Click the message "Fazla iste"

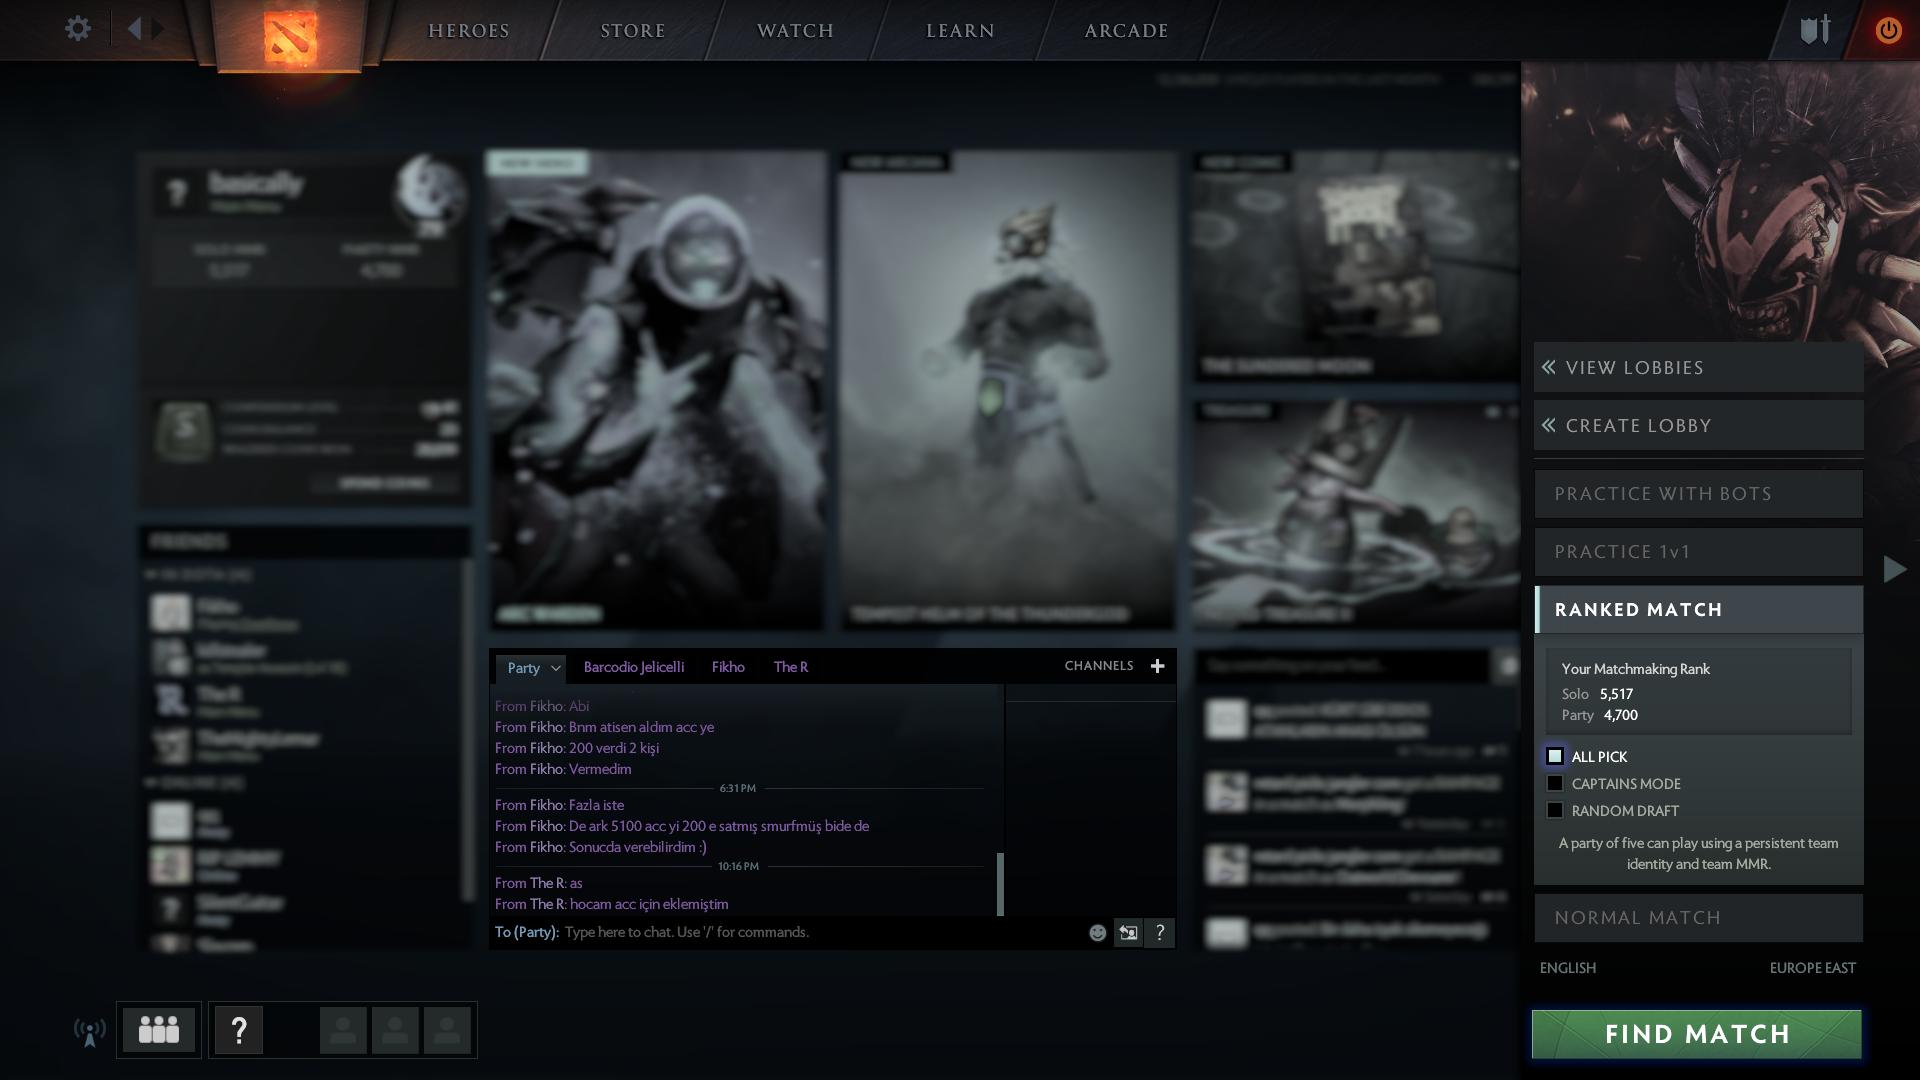[596, 805]
